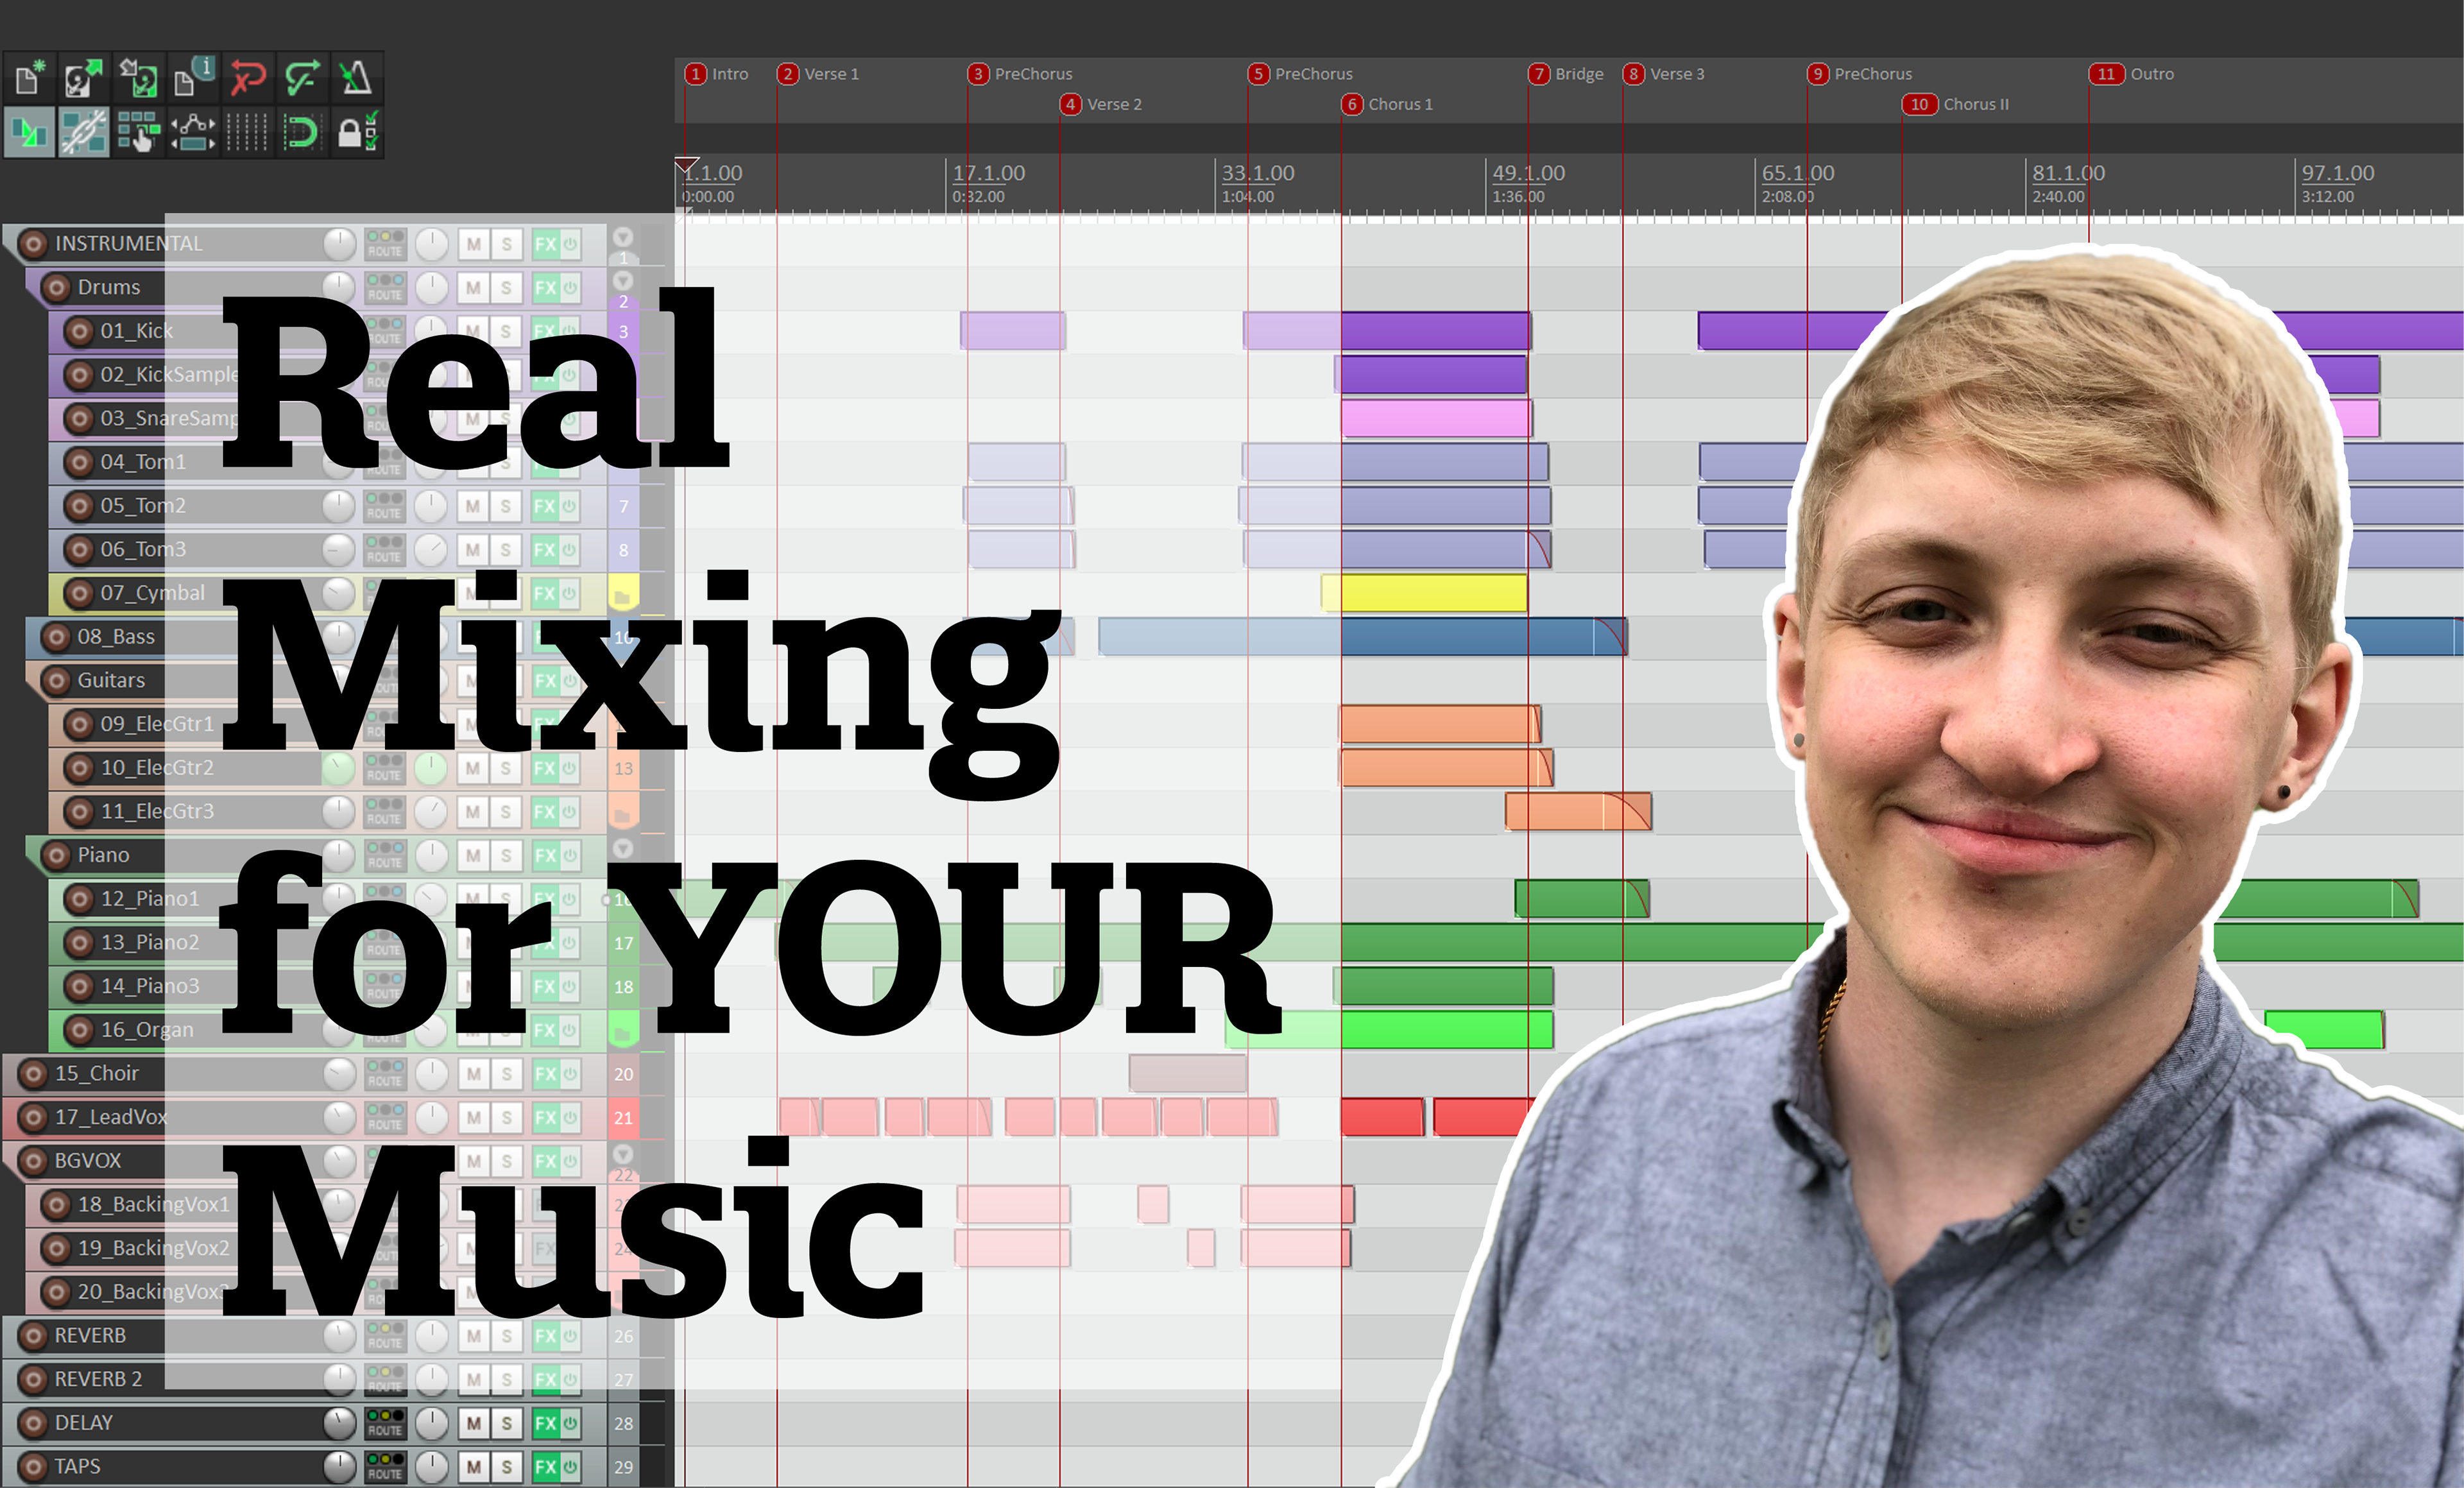Image resolution: width=2464 pixels, height=1488 pixels.
Task: Click the DELAY track volume knob
Action: tap(339, 1423)
